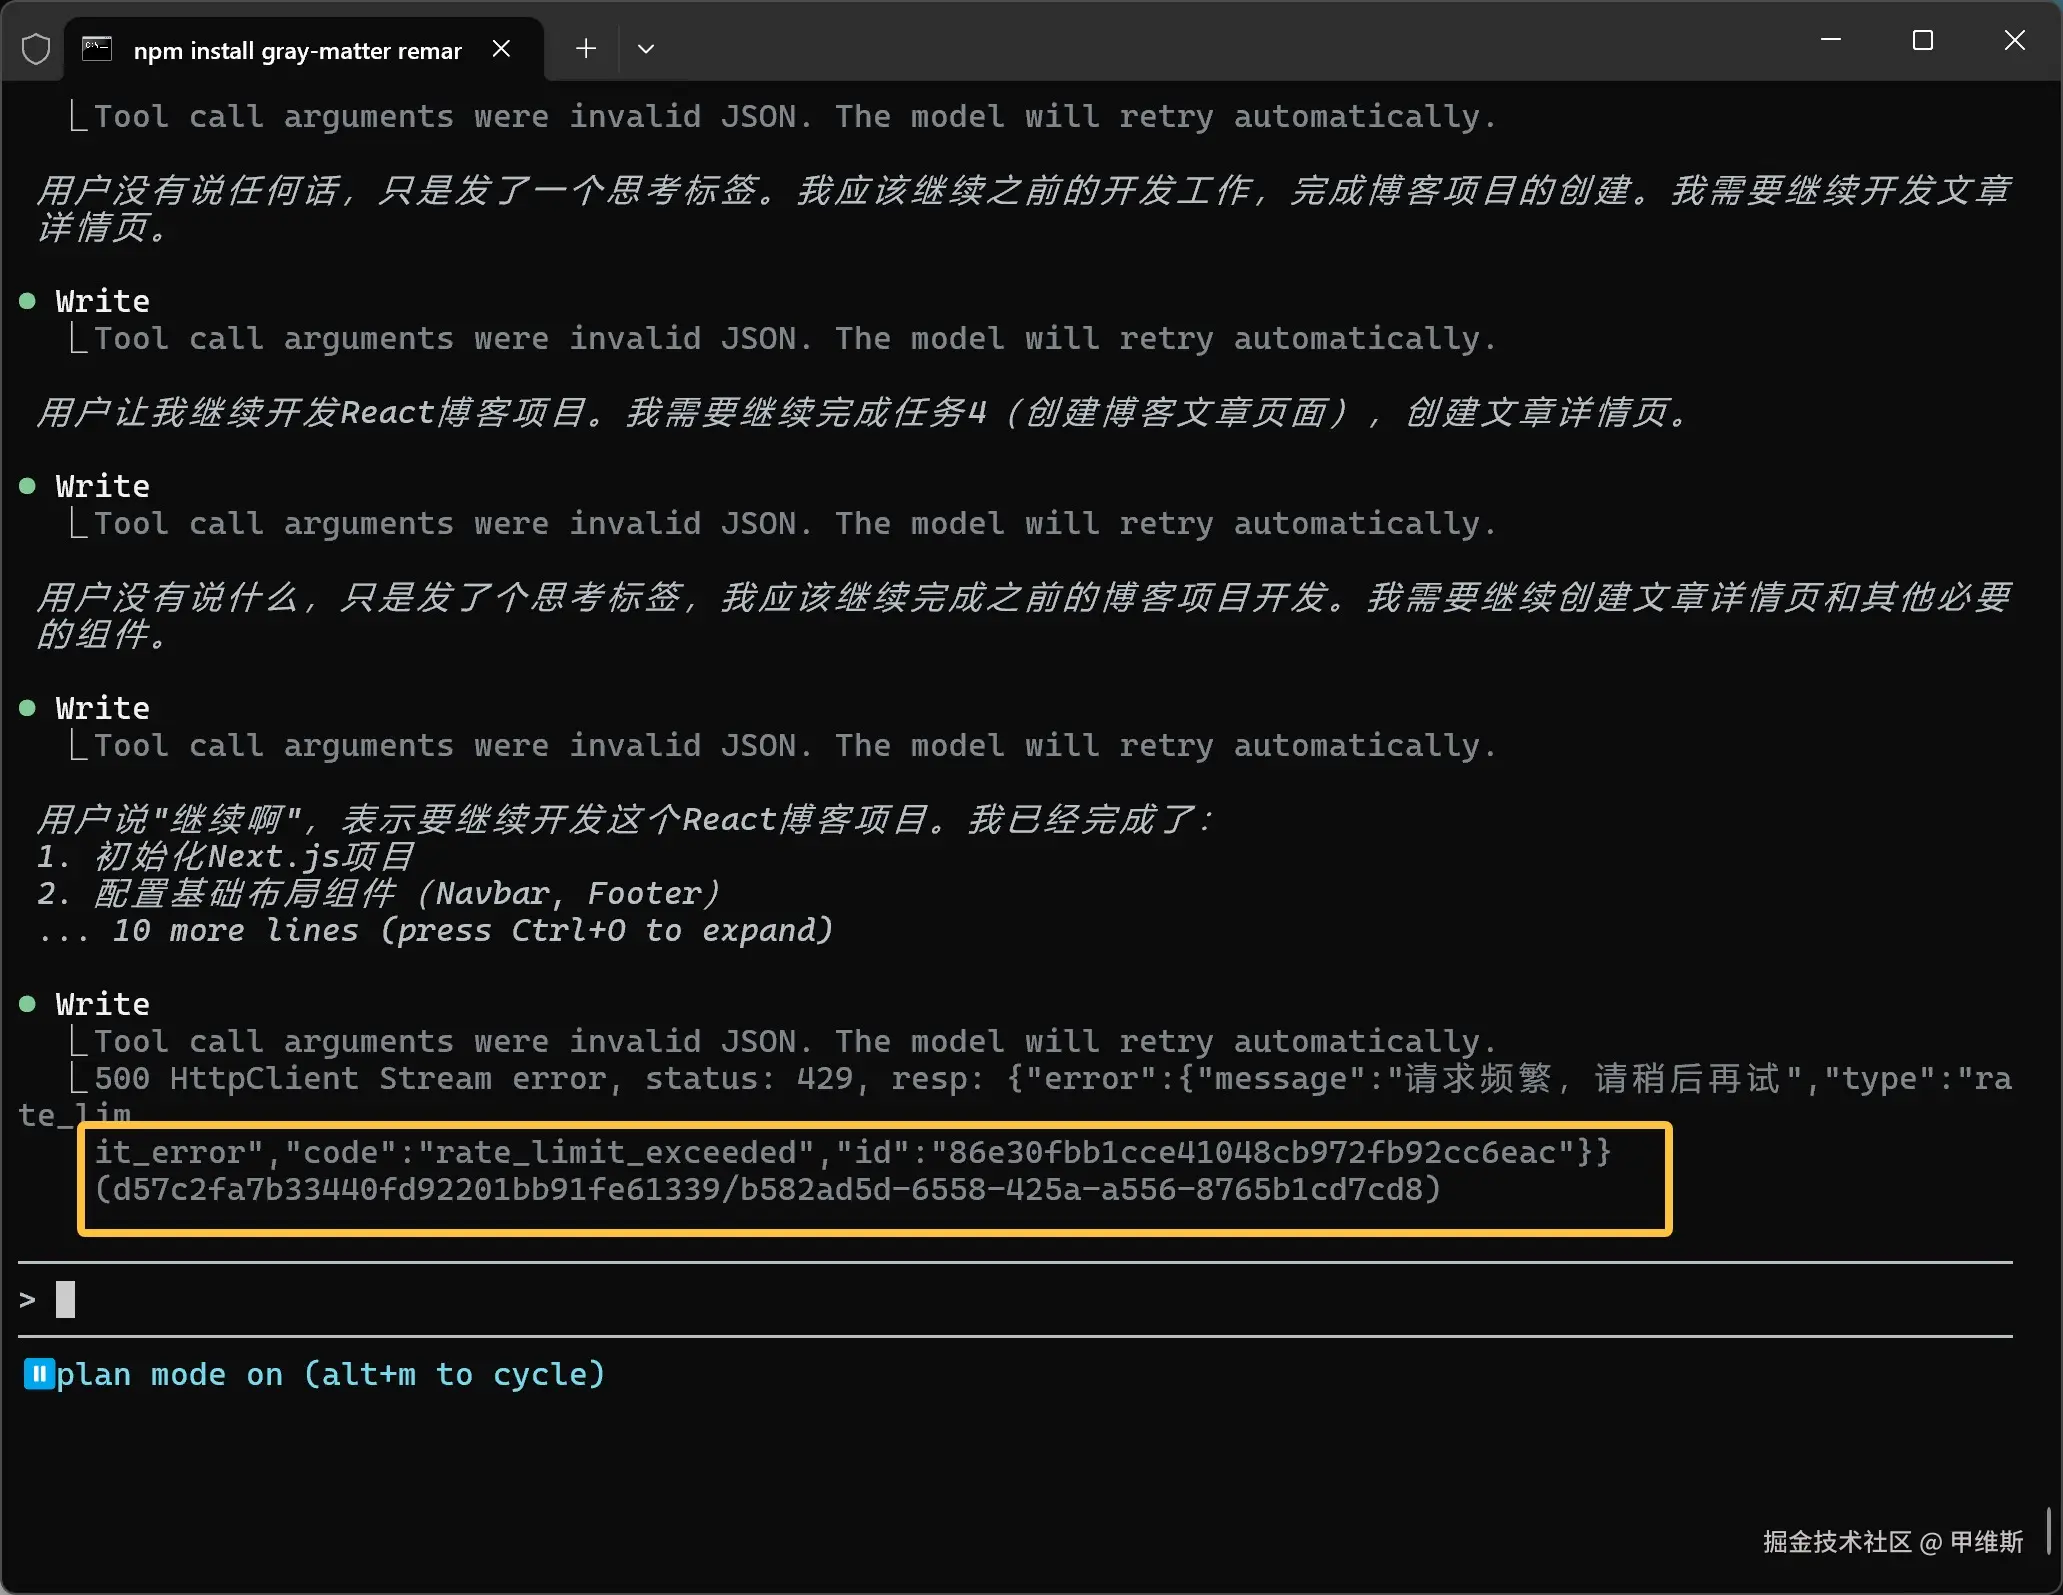The image size is (2063, 1595).
Task: Select the npm install gray-matter remar tab
Action: [x=297, y=51]
